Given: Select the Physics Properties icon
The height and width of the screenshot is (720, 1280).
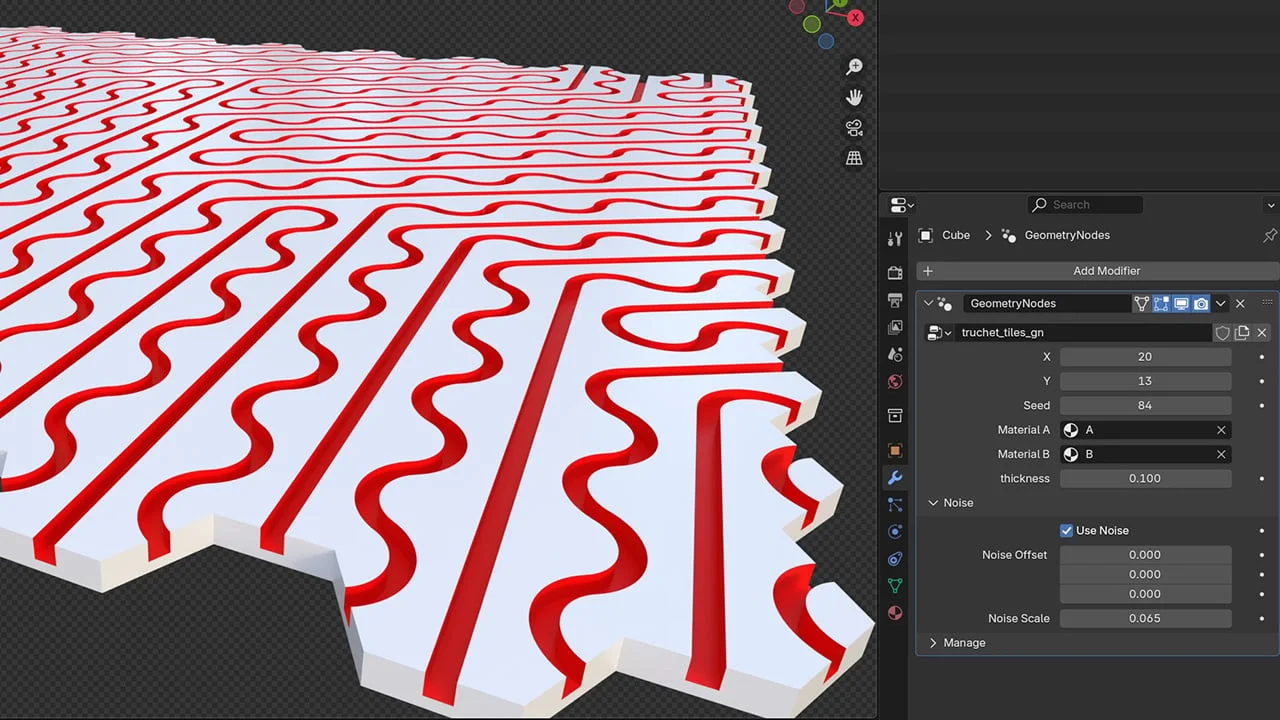Looking at the screenshot, I should tap(895, 531).
